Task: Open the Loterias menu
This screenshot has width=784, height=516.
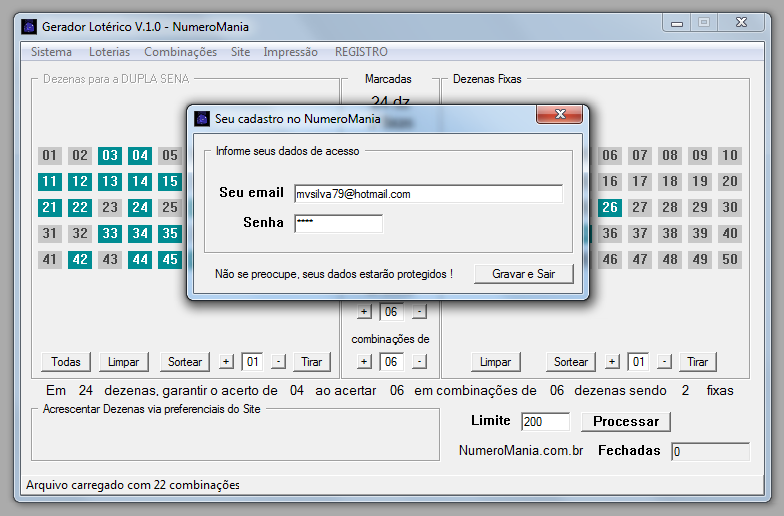Action: (x=109, y=52)
